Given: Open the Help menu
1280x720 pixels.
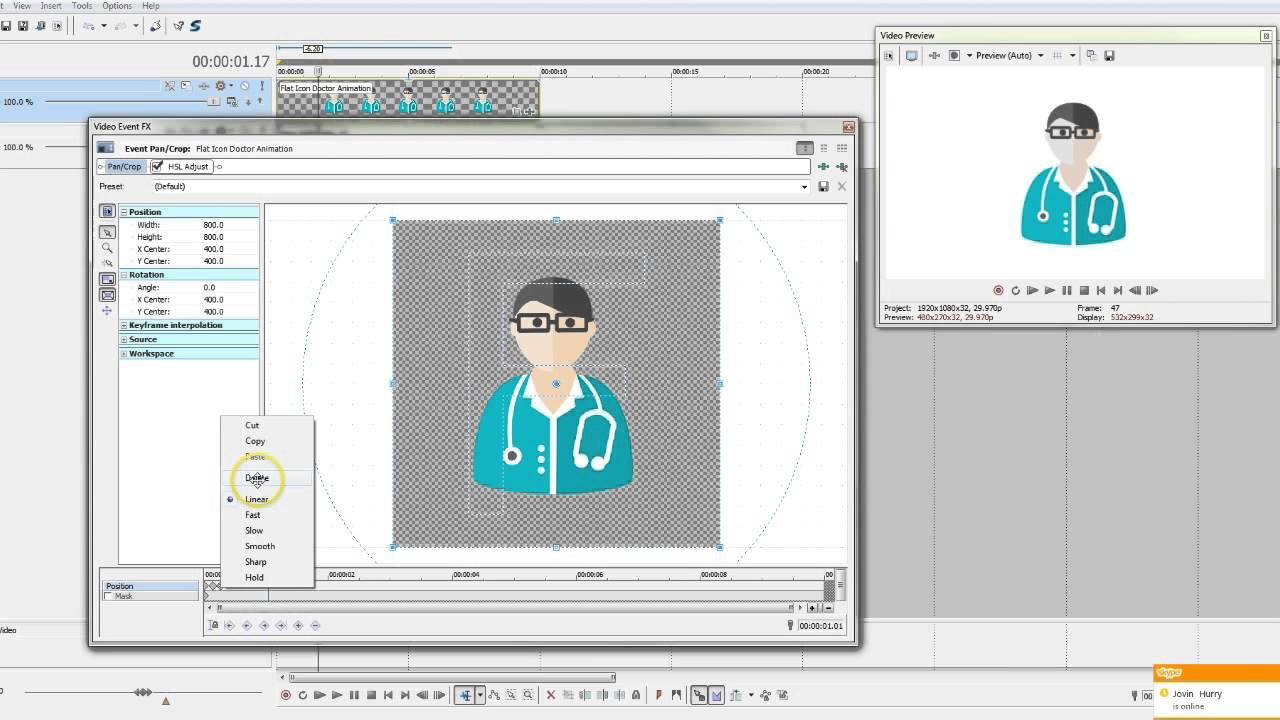Looking at the screenshot, I should pyautogui.click(x=151, y=6).
